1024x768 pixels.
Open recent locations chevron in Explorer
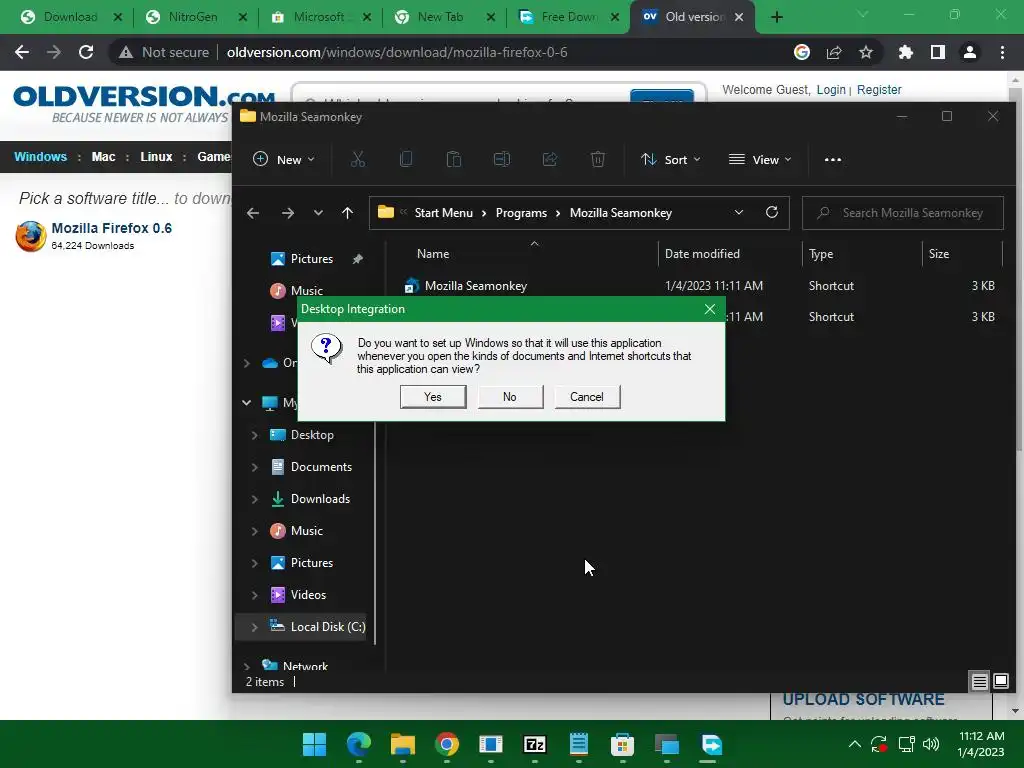click(x=318, y=213)
